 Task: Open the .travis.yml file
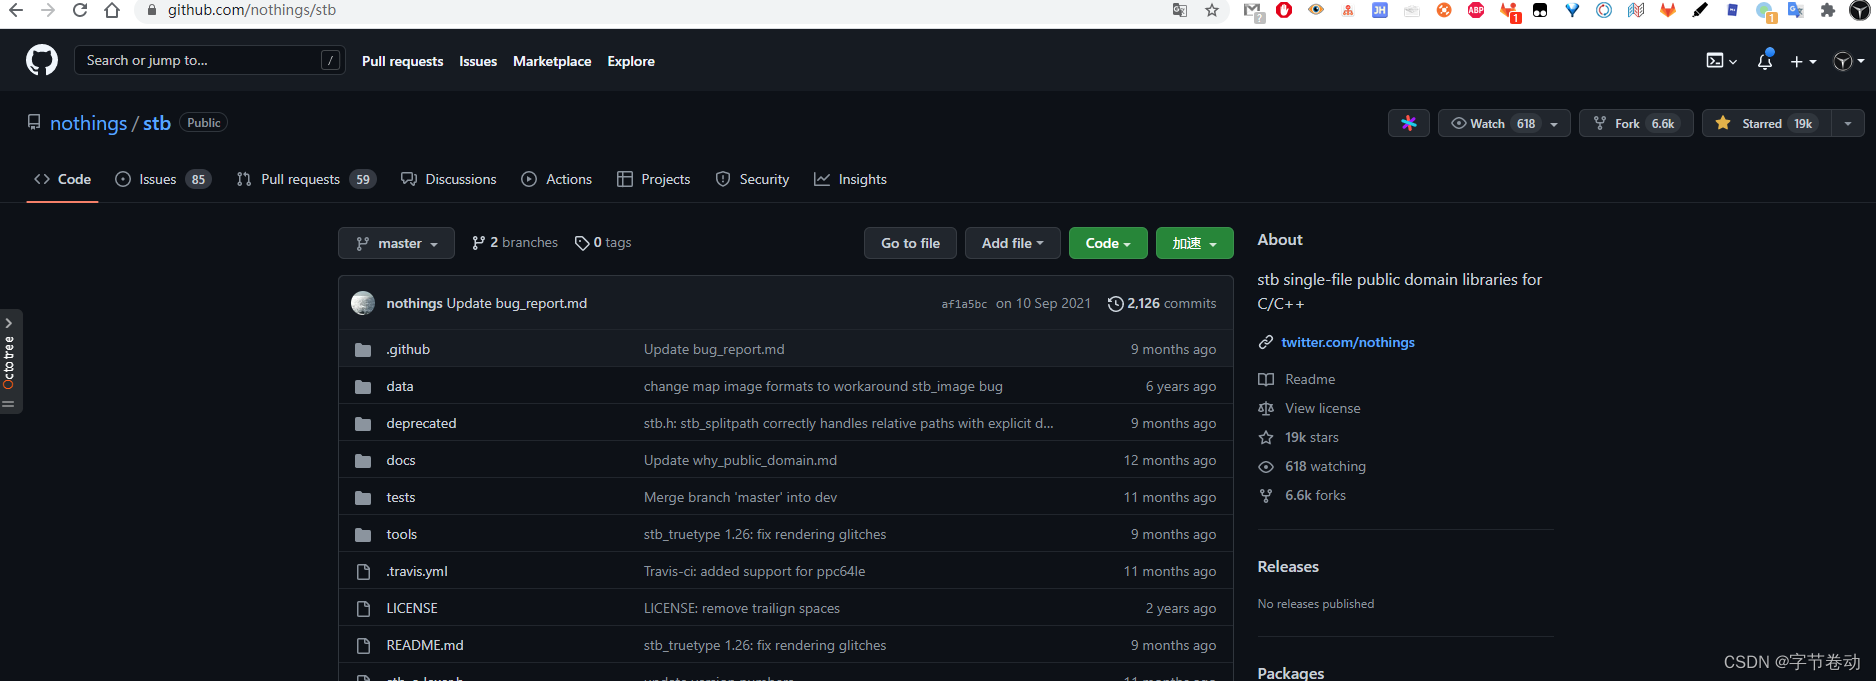click(417, 571)
